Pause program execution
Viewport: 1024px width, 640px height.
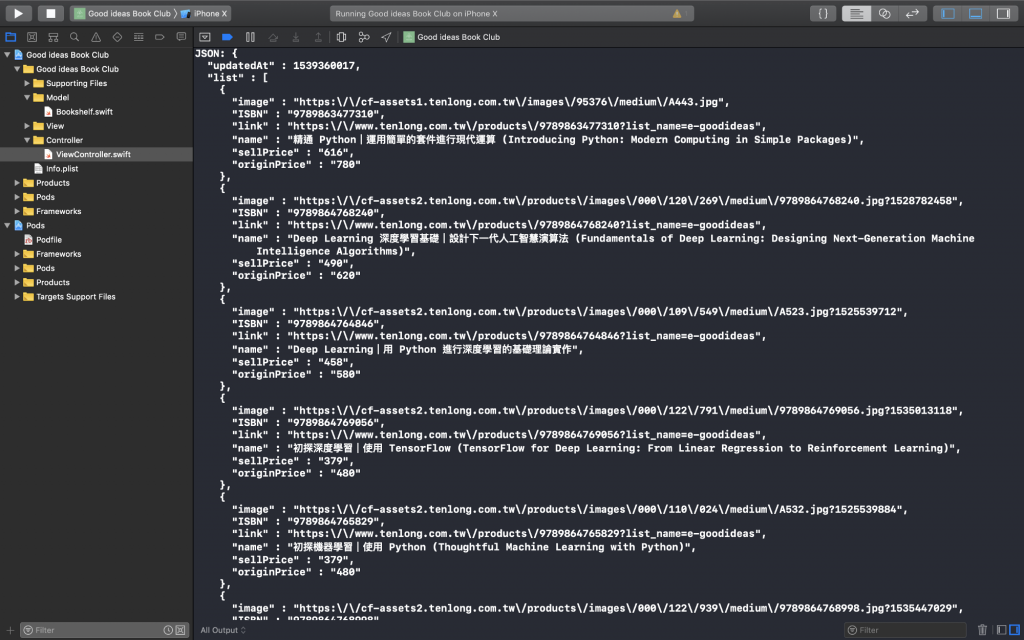250,37
